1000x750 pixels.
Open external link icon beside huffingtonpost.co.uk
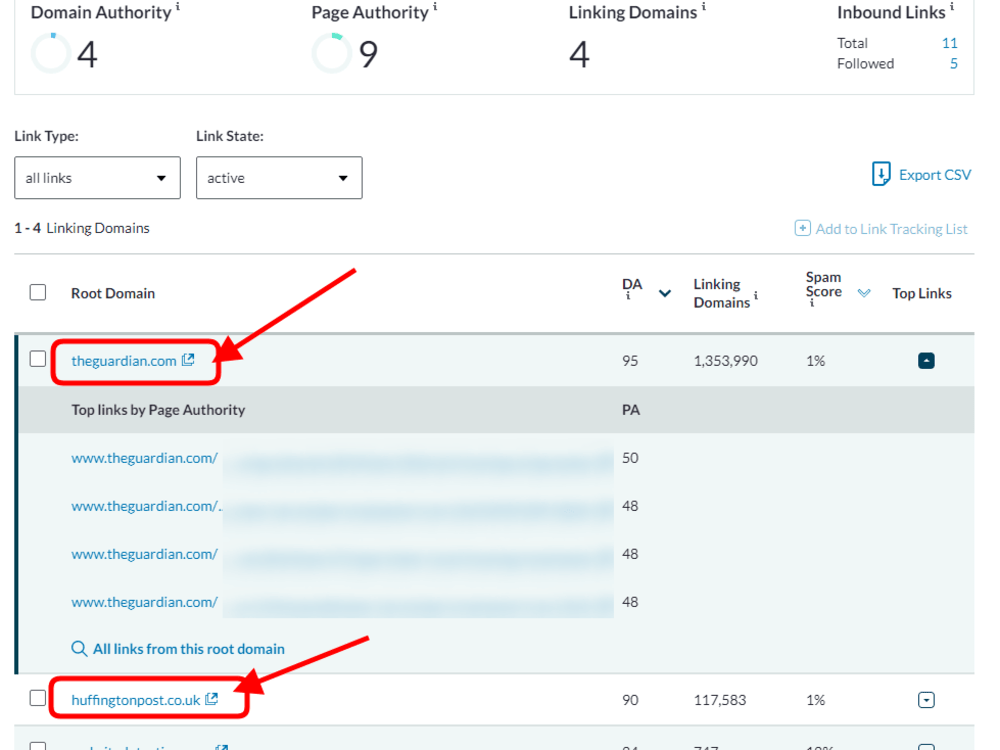212,700
